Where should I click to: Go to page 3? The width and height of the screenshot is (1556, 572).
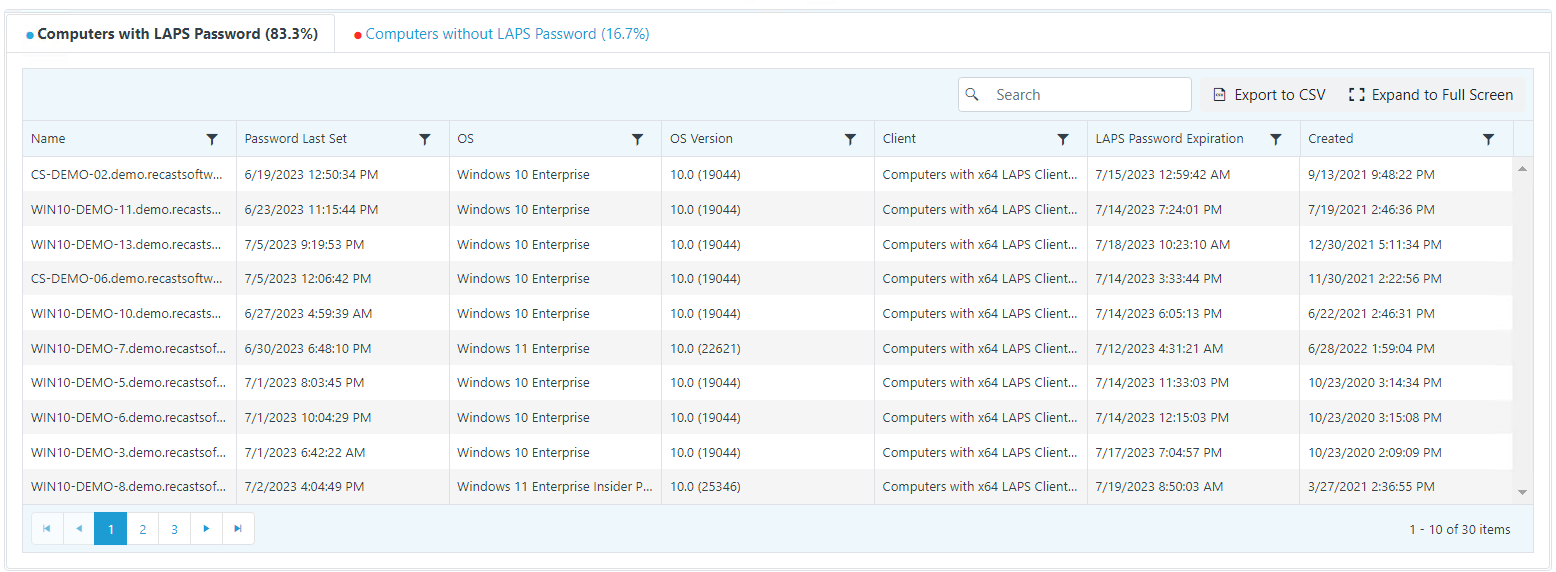coord(174,529)
